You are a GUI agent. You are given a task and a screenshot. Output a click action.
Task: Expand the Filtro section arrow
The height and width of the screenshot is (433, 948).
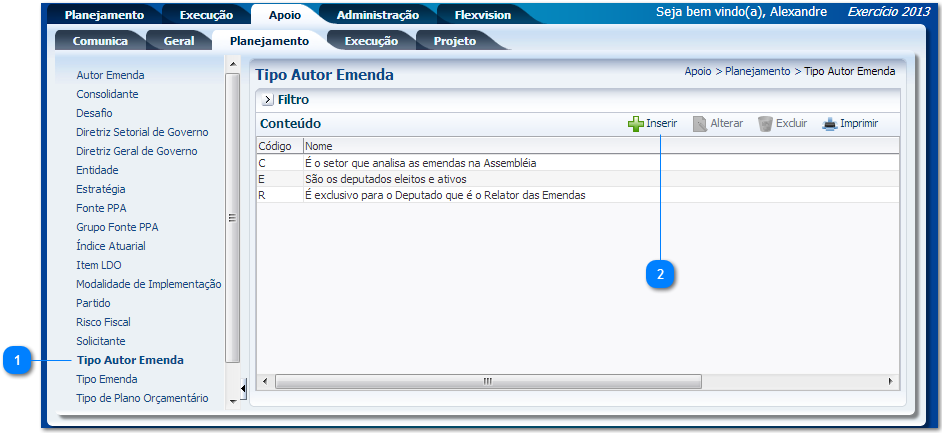pos(267,100)
